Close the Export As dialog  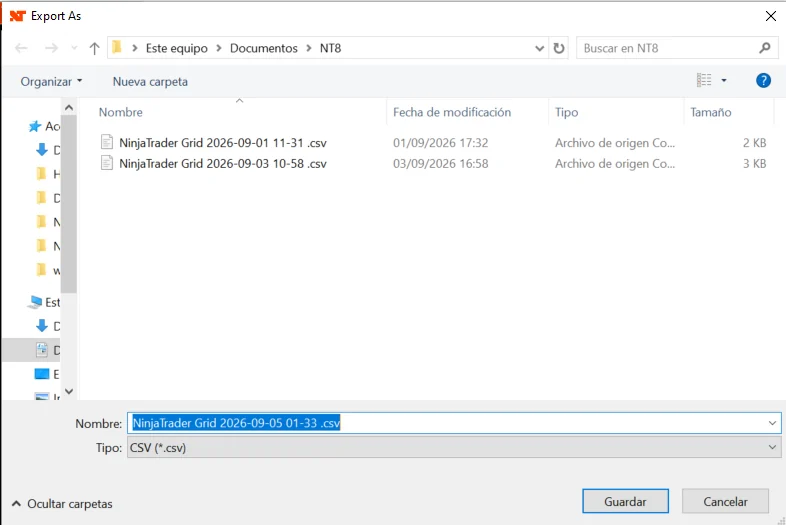[770, 16]
